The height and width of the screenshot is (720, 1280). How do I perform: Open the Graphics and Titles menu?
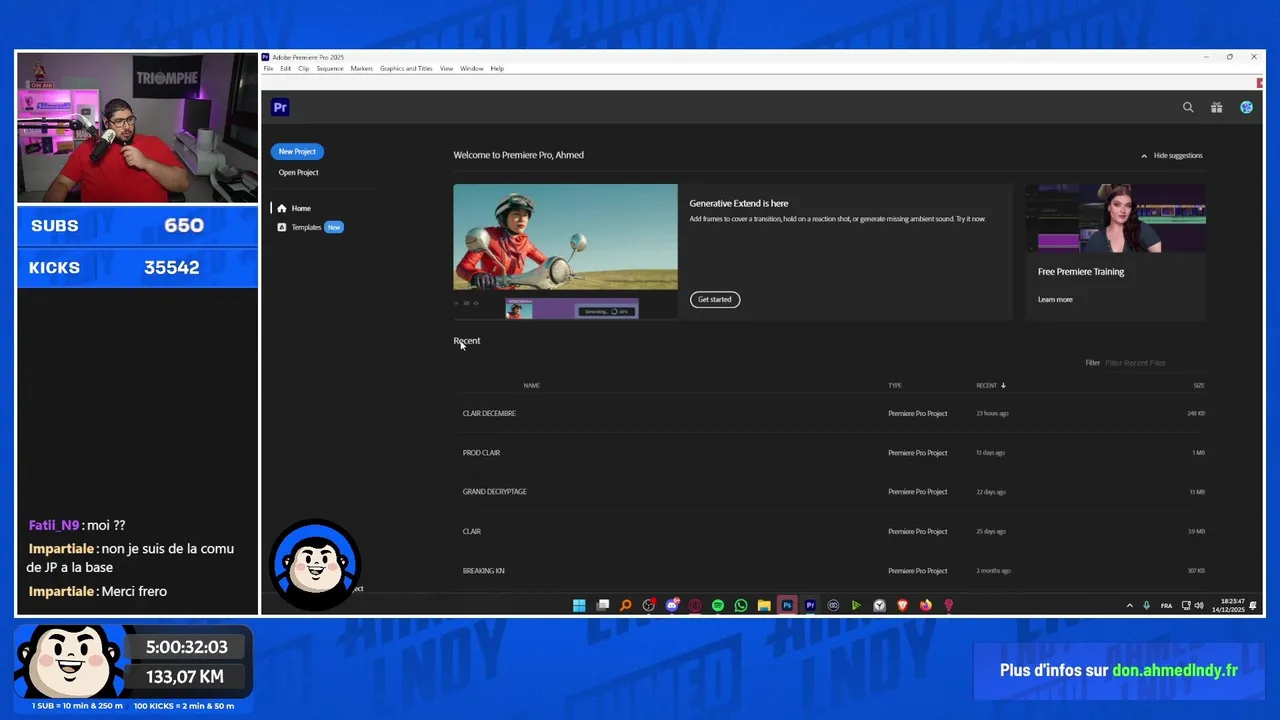pyautogui.click(x=406, y=68)
